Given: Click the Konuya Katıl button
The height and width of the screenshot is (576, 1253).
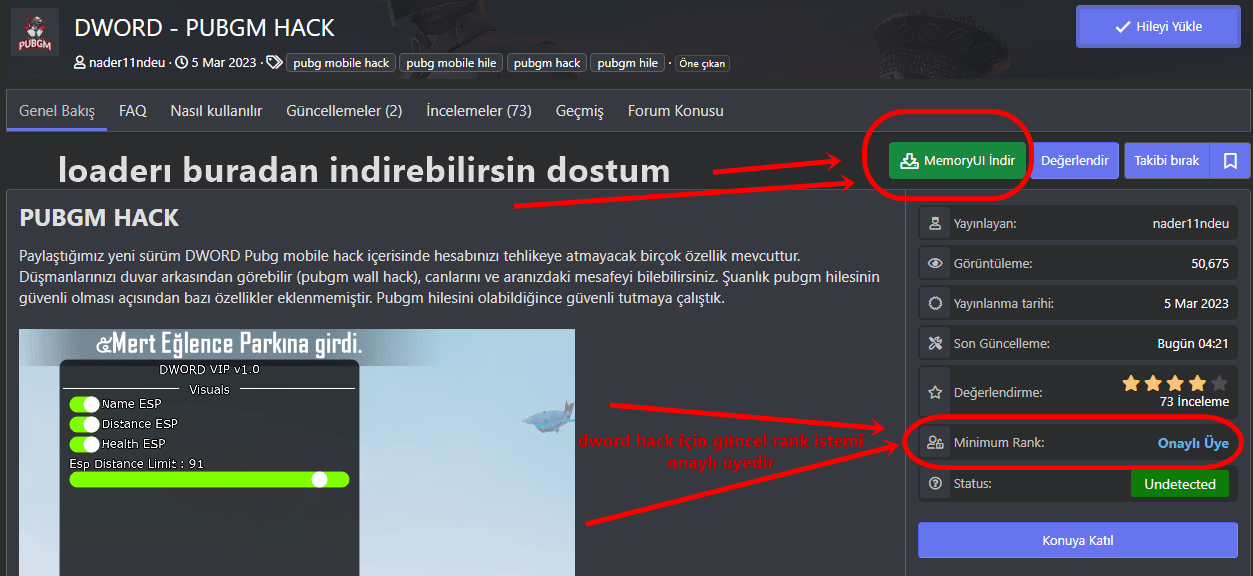Looking at the screenshot, I should tap(1078, 541).
